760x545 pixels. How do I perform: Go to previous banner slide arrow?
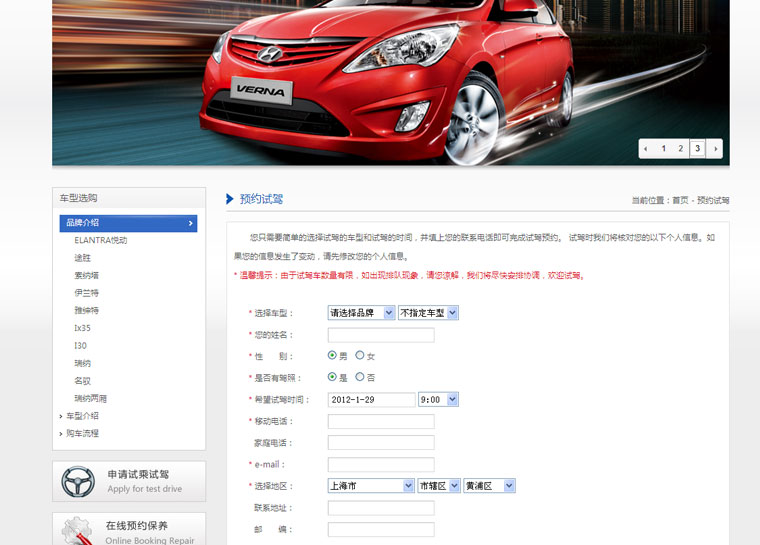(x=646, y=149)
